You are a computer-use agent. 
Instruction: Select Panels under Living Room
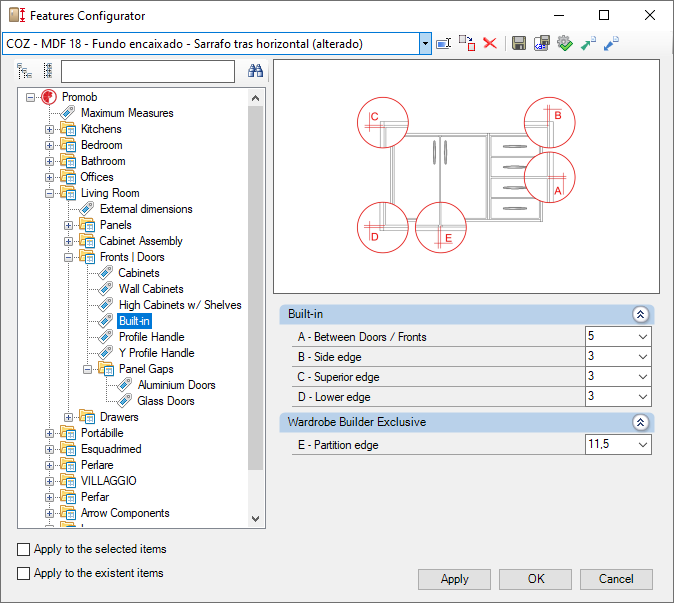click(116, 225)
